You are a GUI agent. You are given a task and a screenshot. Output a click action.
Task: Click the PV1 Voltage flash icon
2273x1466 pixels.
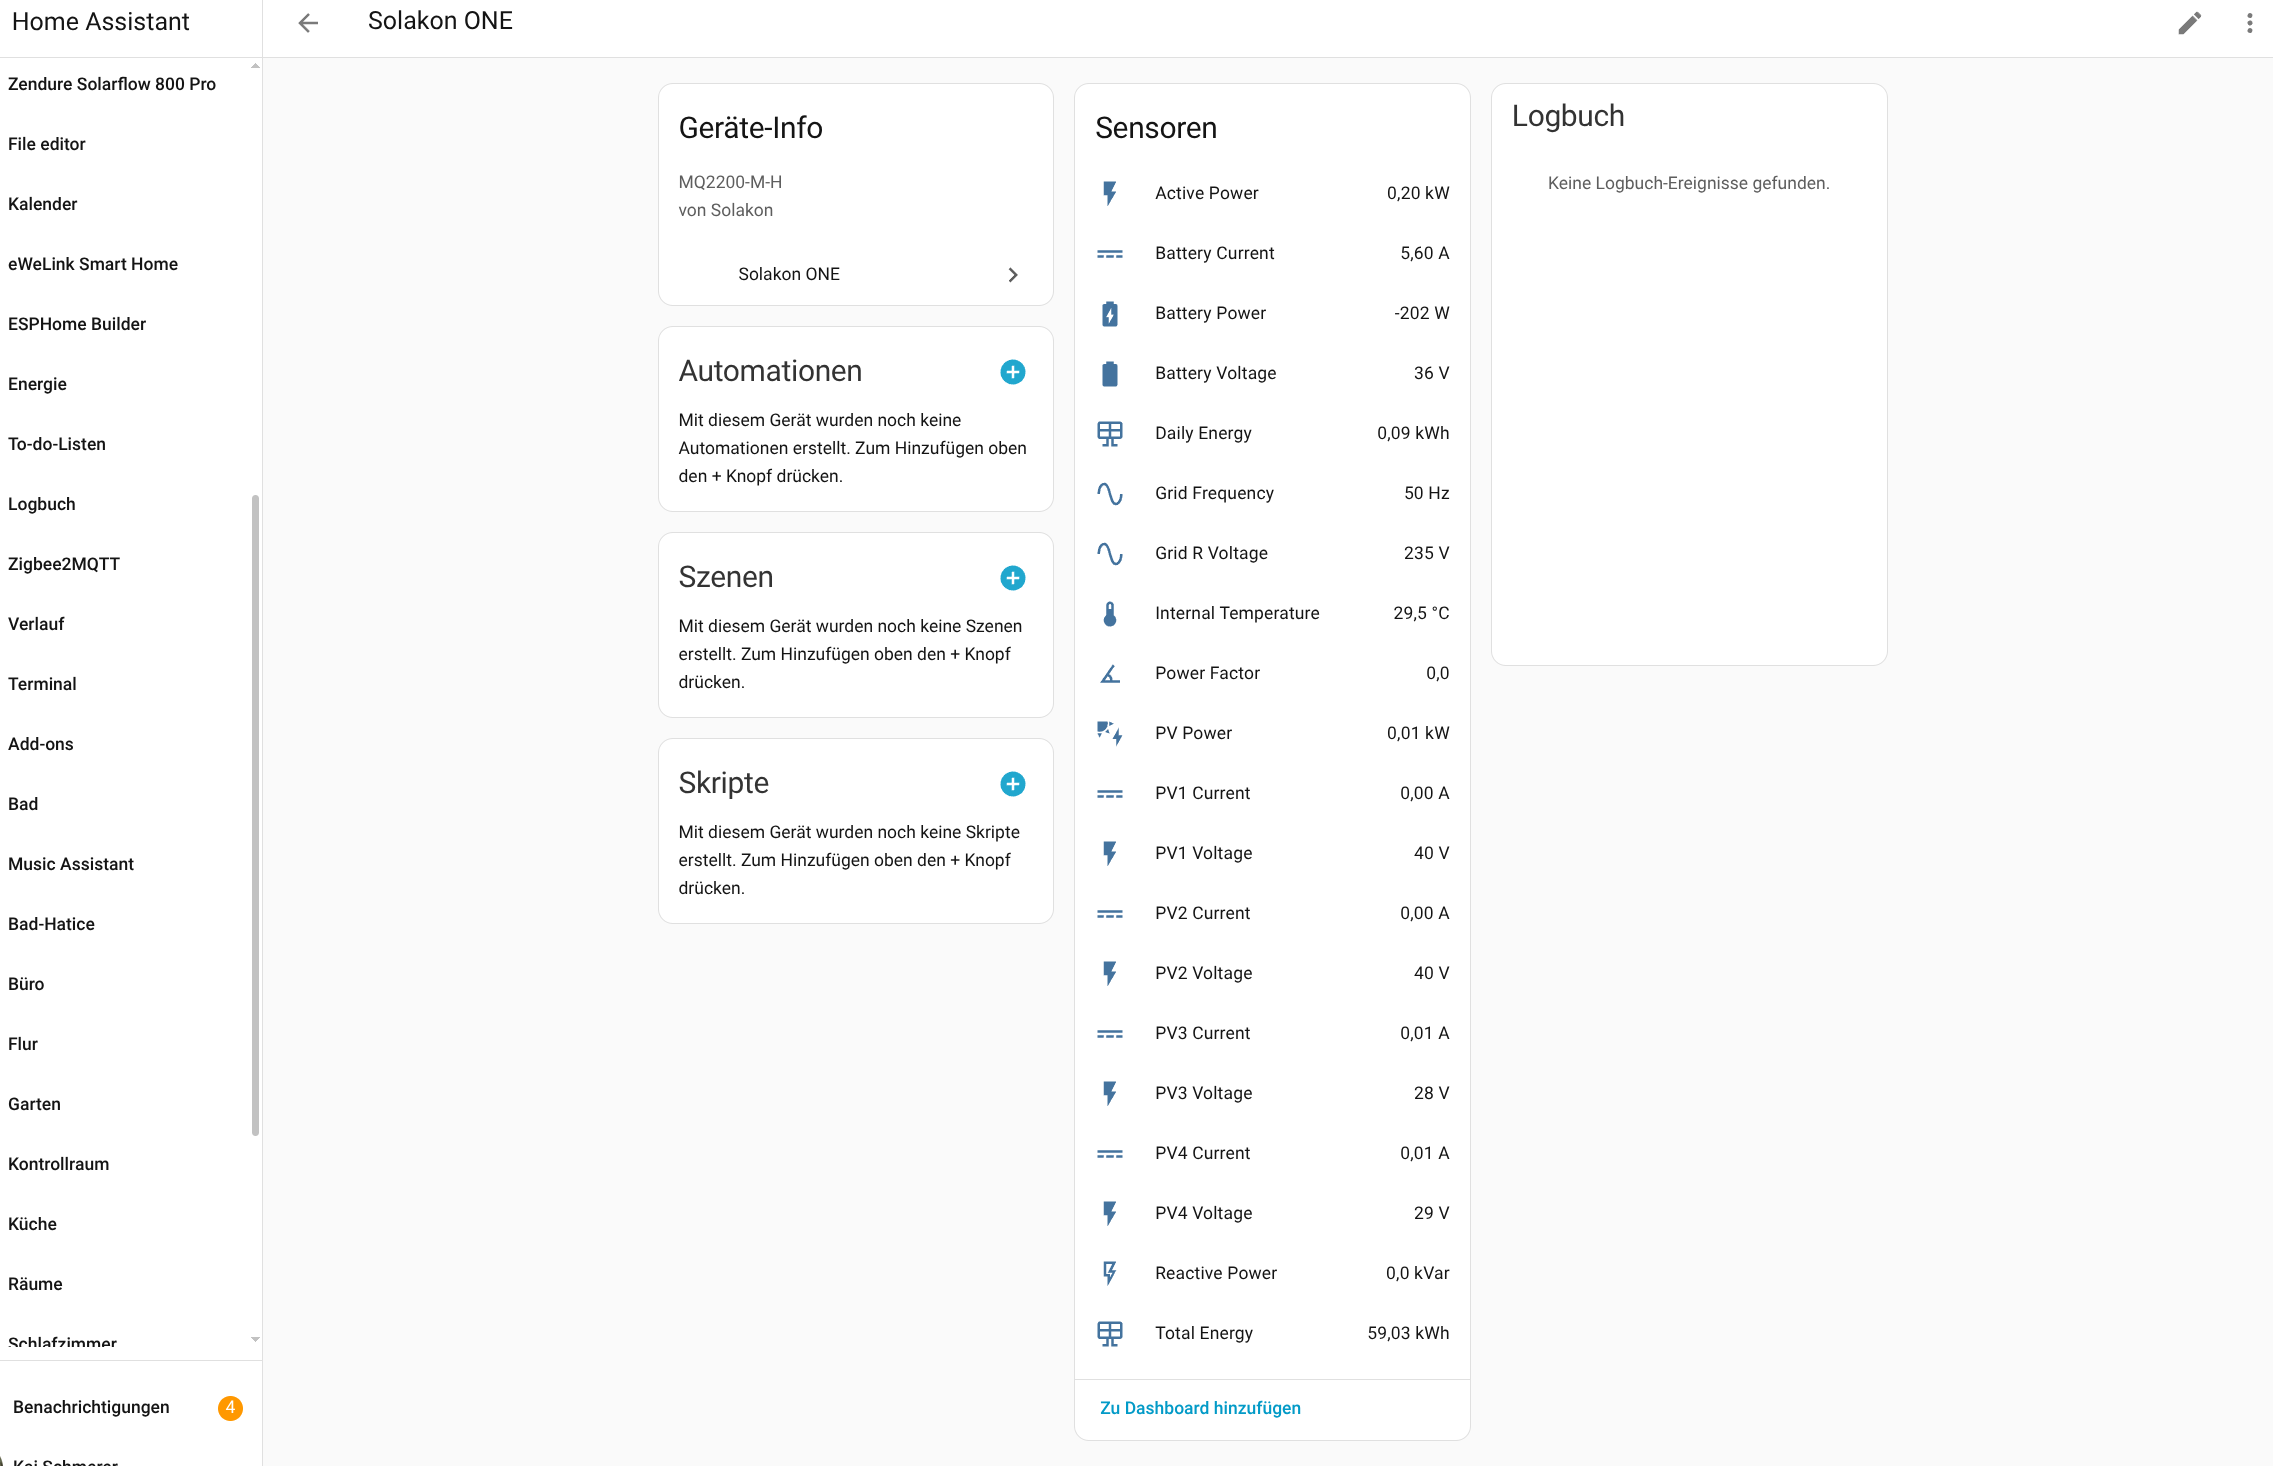[x=1110, y=853]
